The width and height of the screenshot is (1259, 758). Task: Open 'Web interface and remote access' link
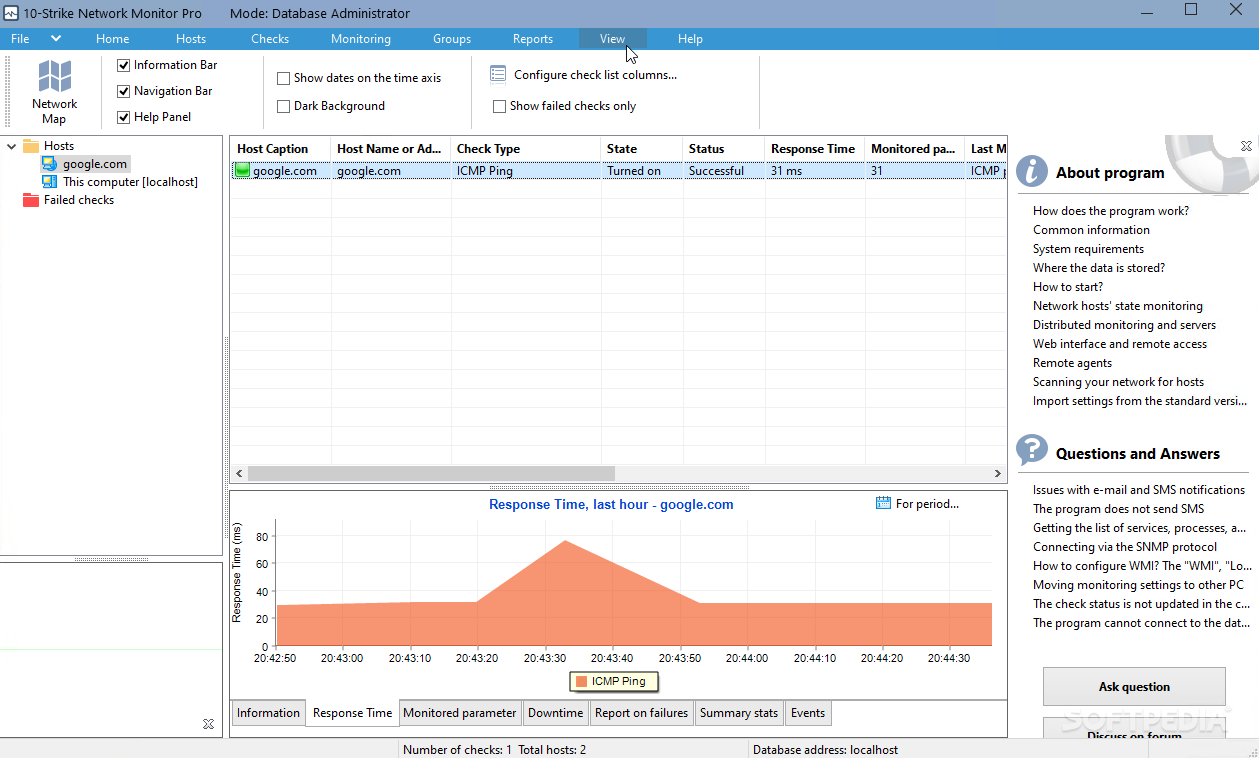[1120, 344]
